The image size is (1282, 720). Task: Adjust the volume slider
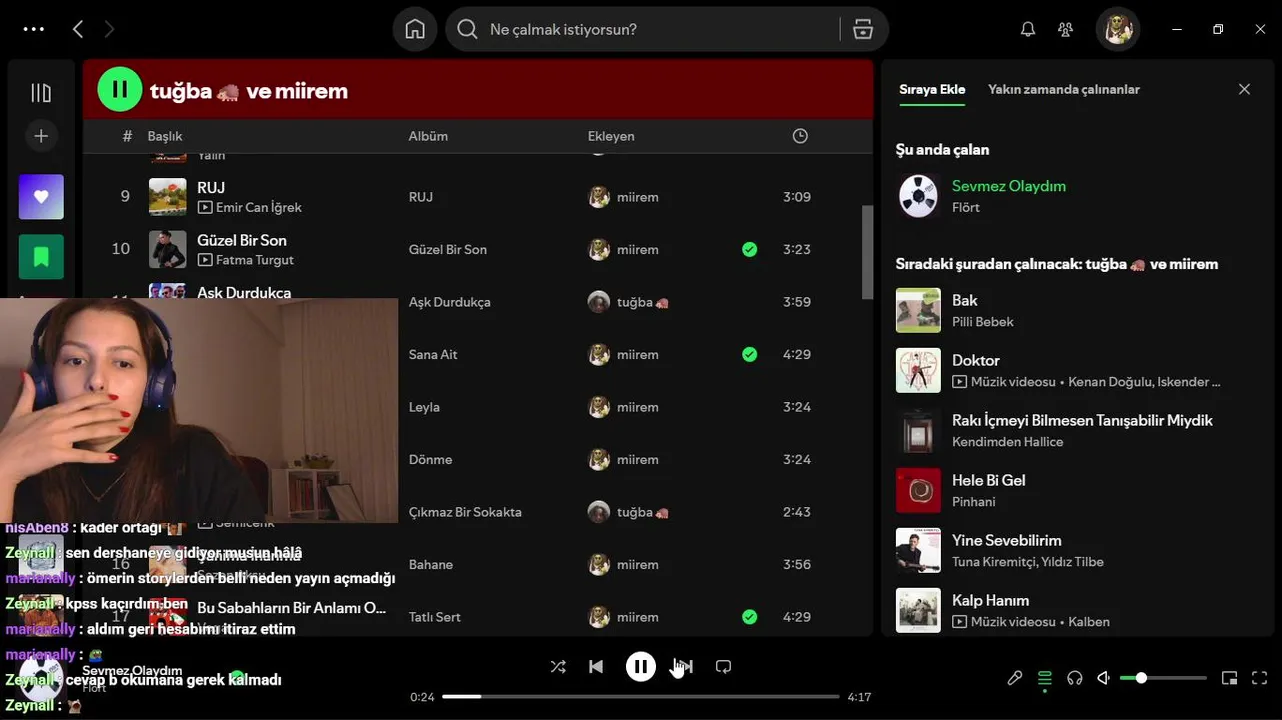click(1164, 678)
